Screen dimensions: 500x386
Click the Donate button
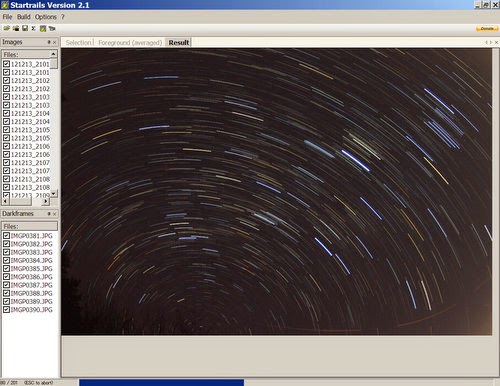[x=487, y=29]
